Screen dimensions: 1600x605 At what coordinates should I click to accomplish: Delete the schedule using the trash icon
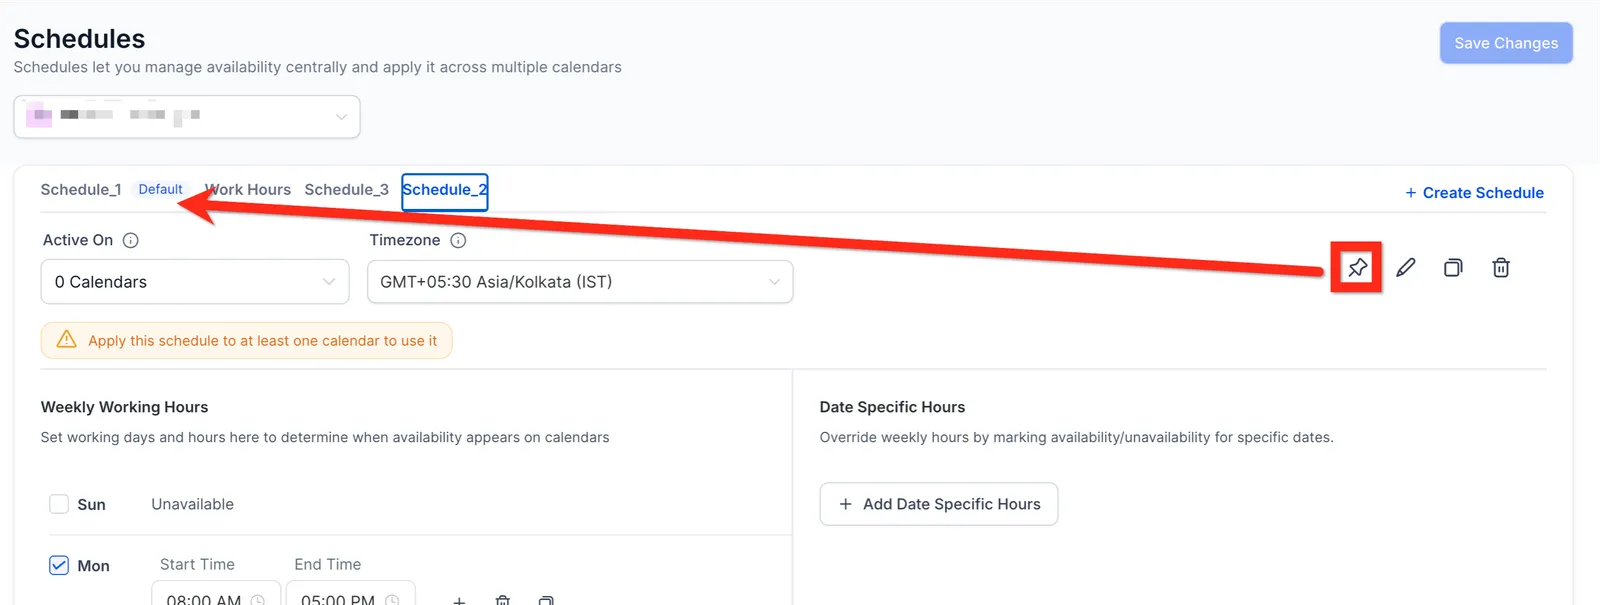(x=1501, y=267)
